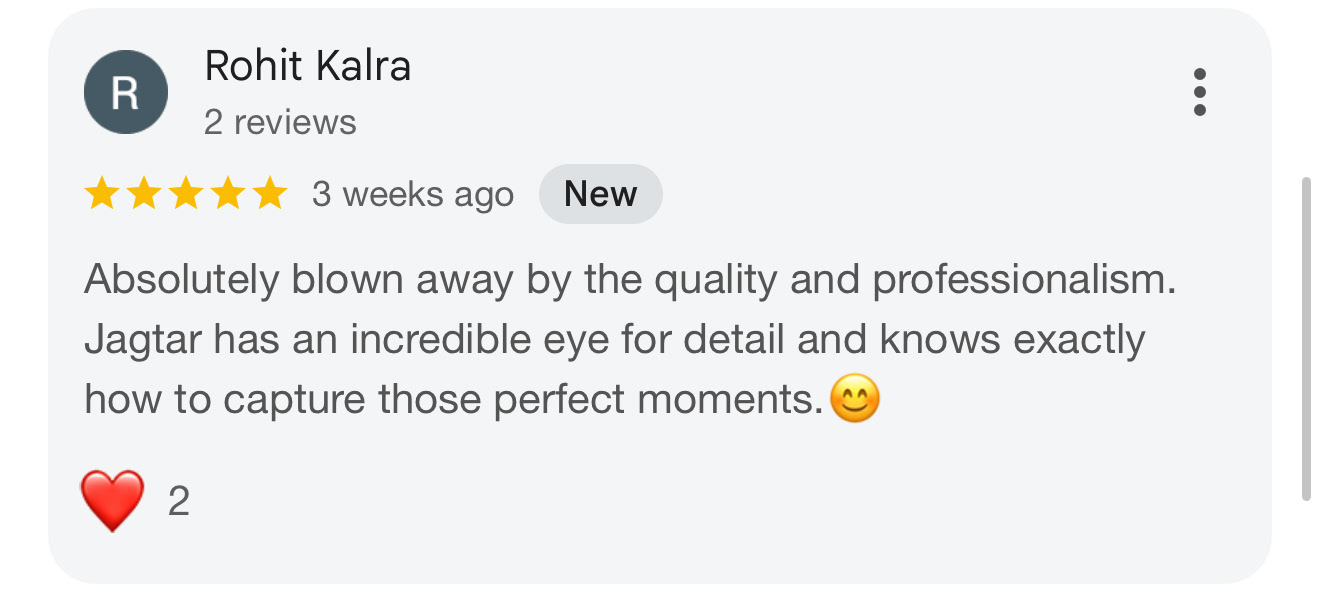Open Rohit Kalra's reviewer profile name
The image size is (1320, 598).
307,67
